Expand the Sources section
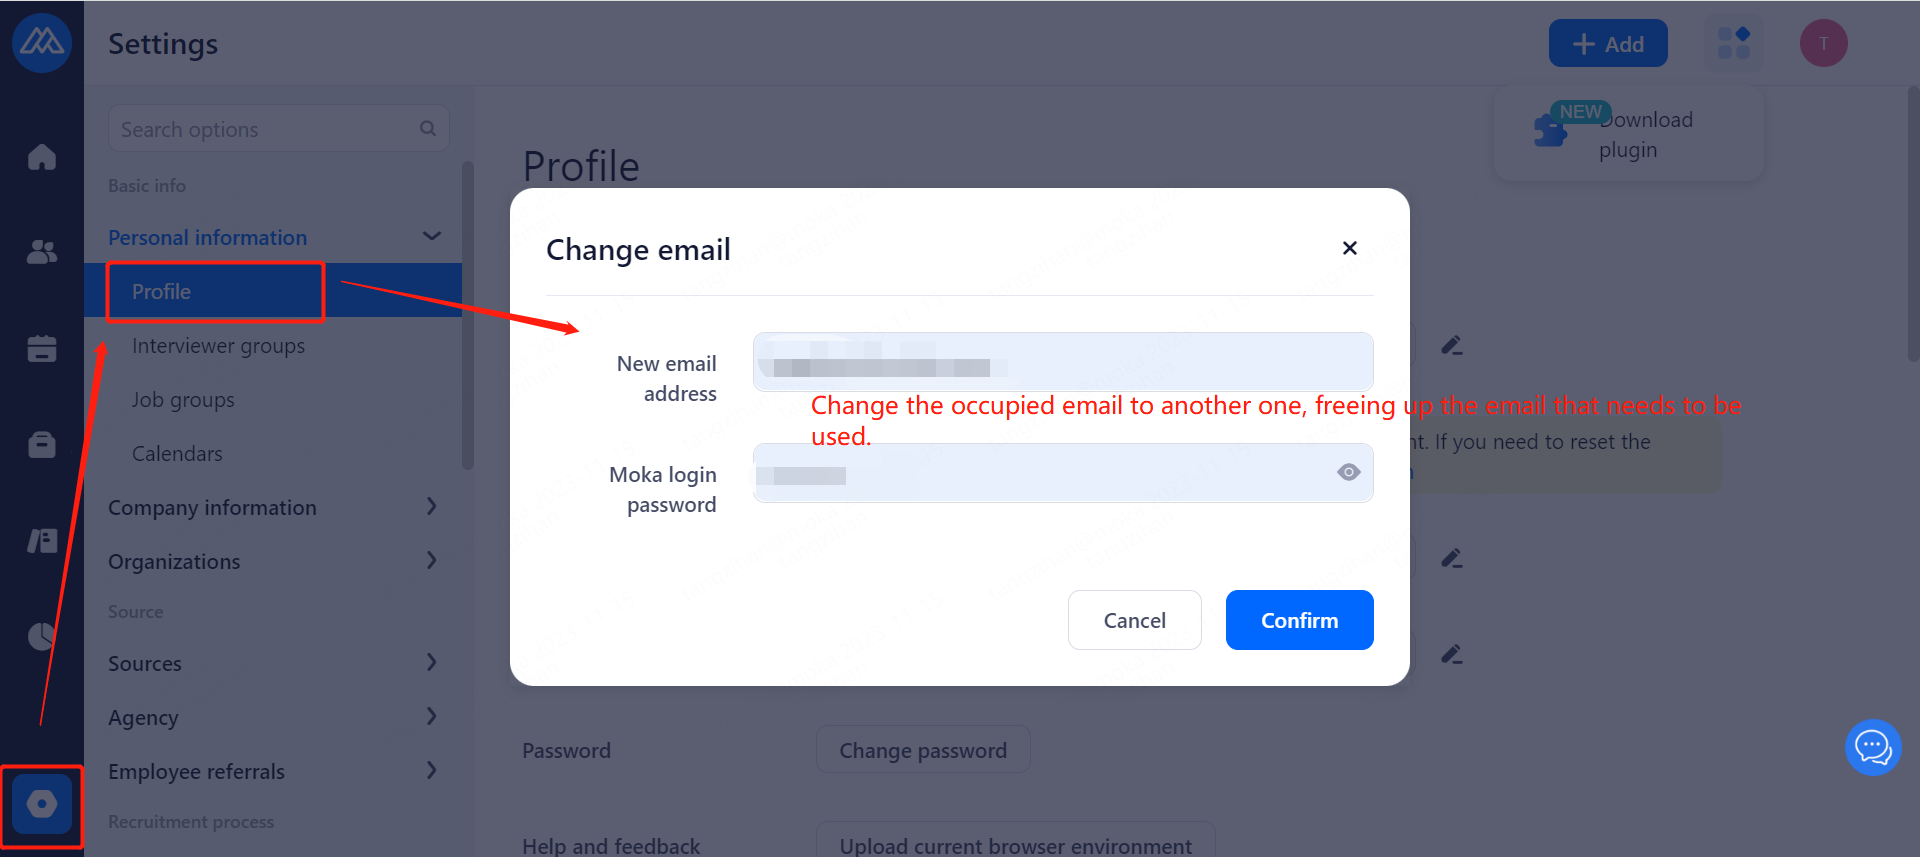1920x857 pixels. (432, 663)
